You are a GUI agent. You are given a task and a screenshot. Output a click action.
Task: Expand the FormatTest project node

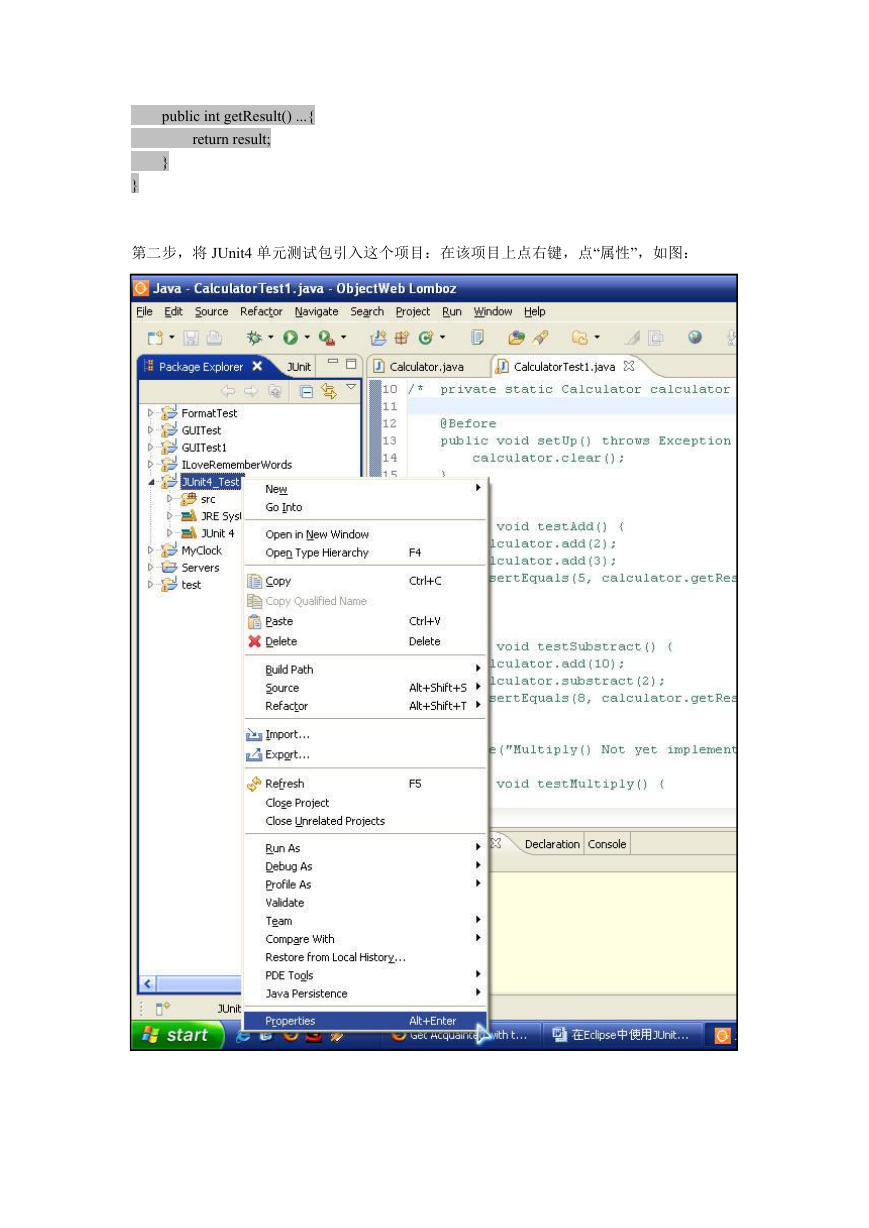[x=152, y=413]
